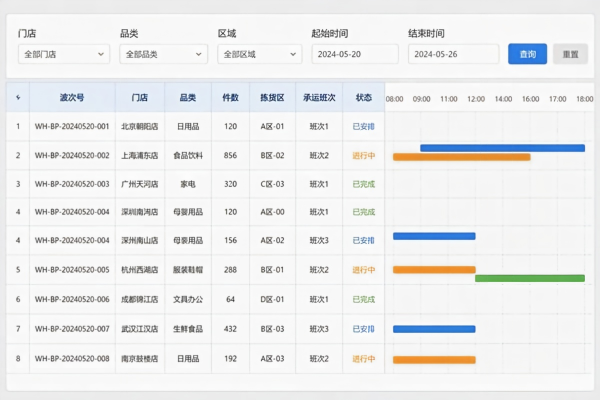
Task: Click the 家电 category cell
Action: [x=188, y=184]
